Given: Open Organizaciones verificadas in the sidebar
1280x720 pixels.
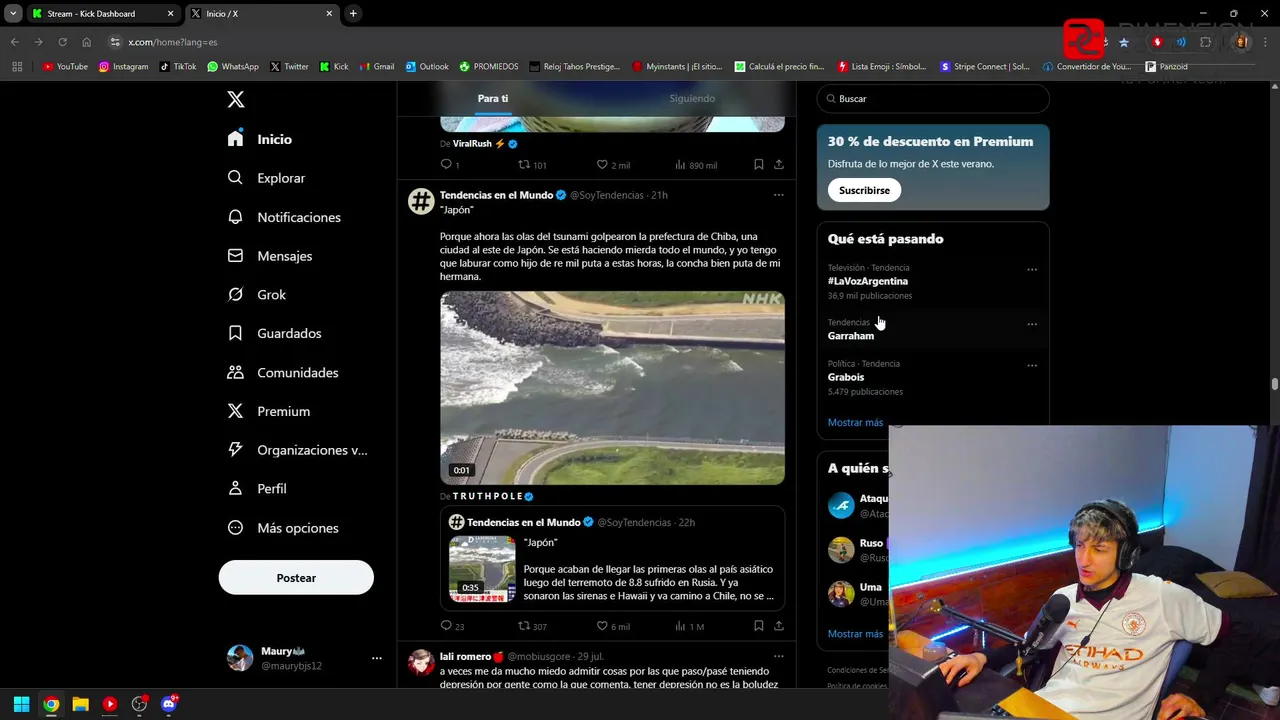Looking at the screenshot, I should pyautogui.click(x=297, y=450).
